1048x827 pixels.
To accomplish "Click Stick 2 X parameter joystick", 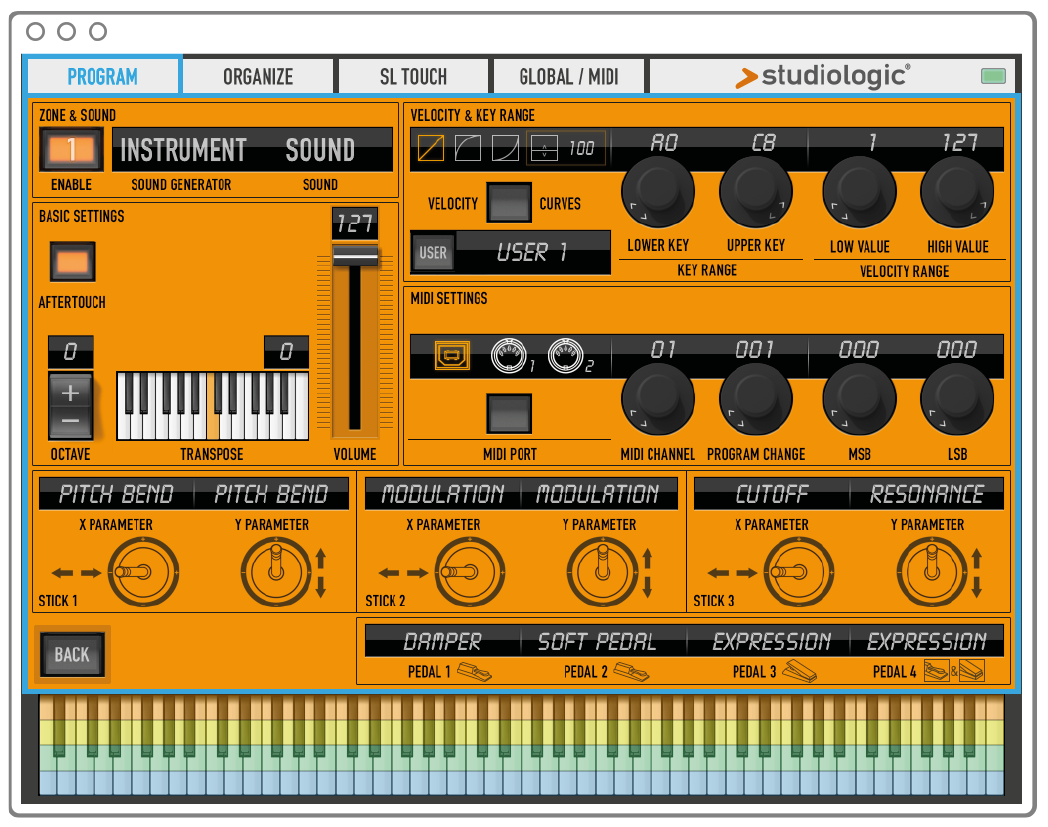I will click(469, 572).
